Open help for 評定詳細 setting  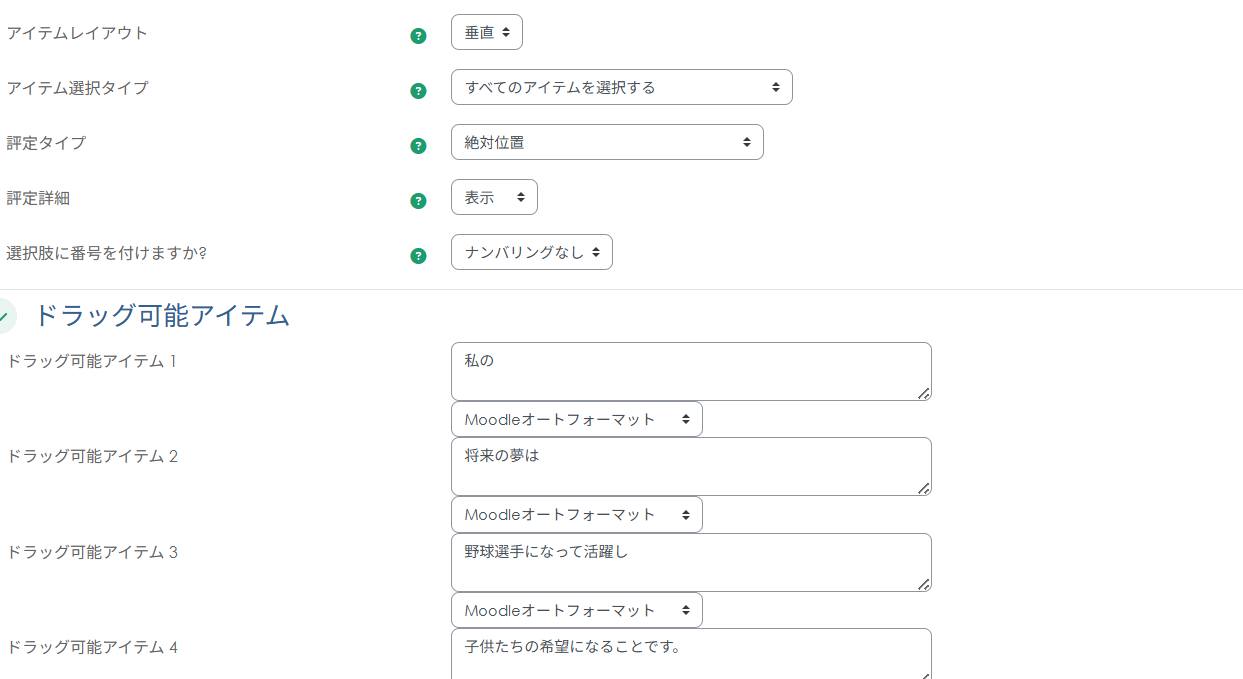(417, 199)
